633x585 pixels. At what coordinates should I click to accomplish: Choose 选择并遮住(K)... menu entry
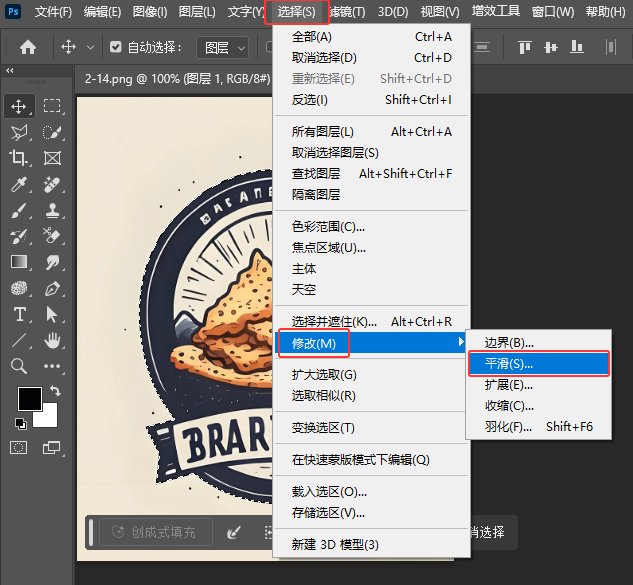point(371,322)
